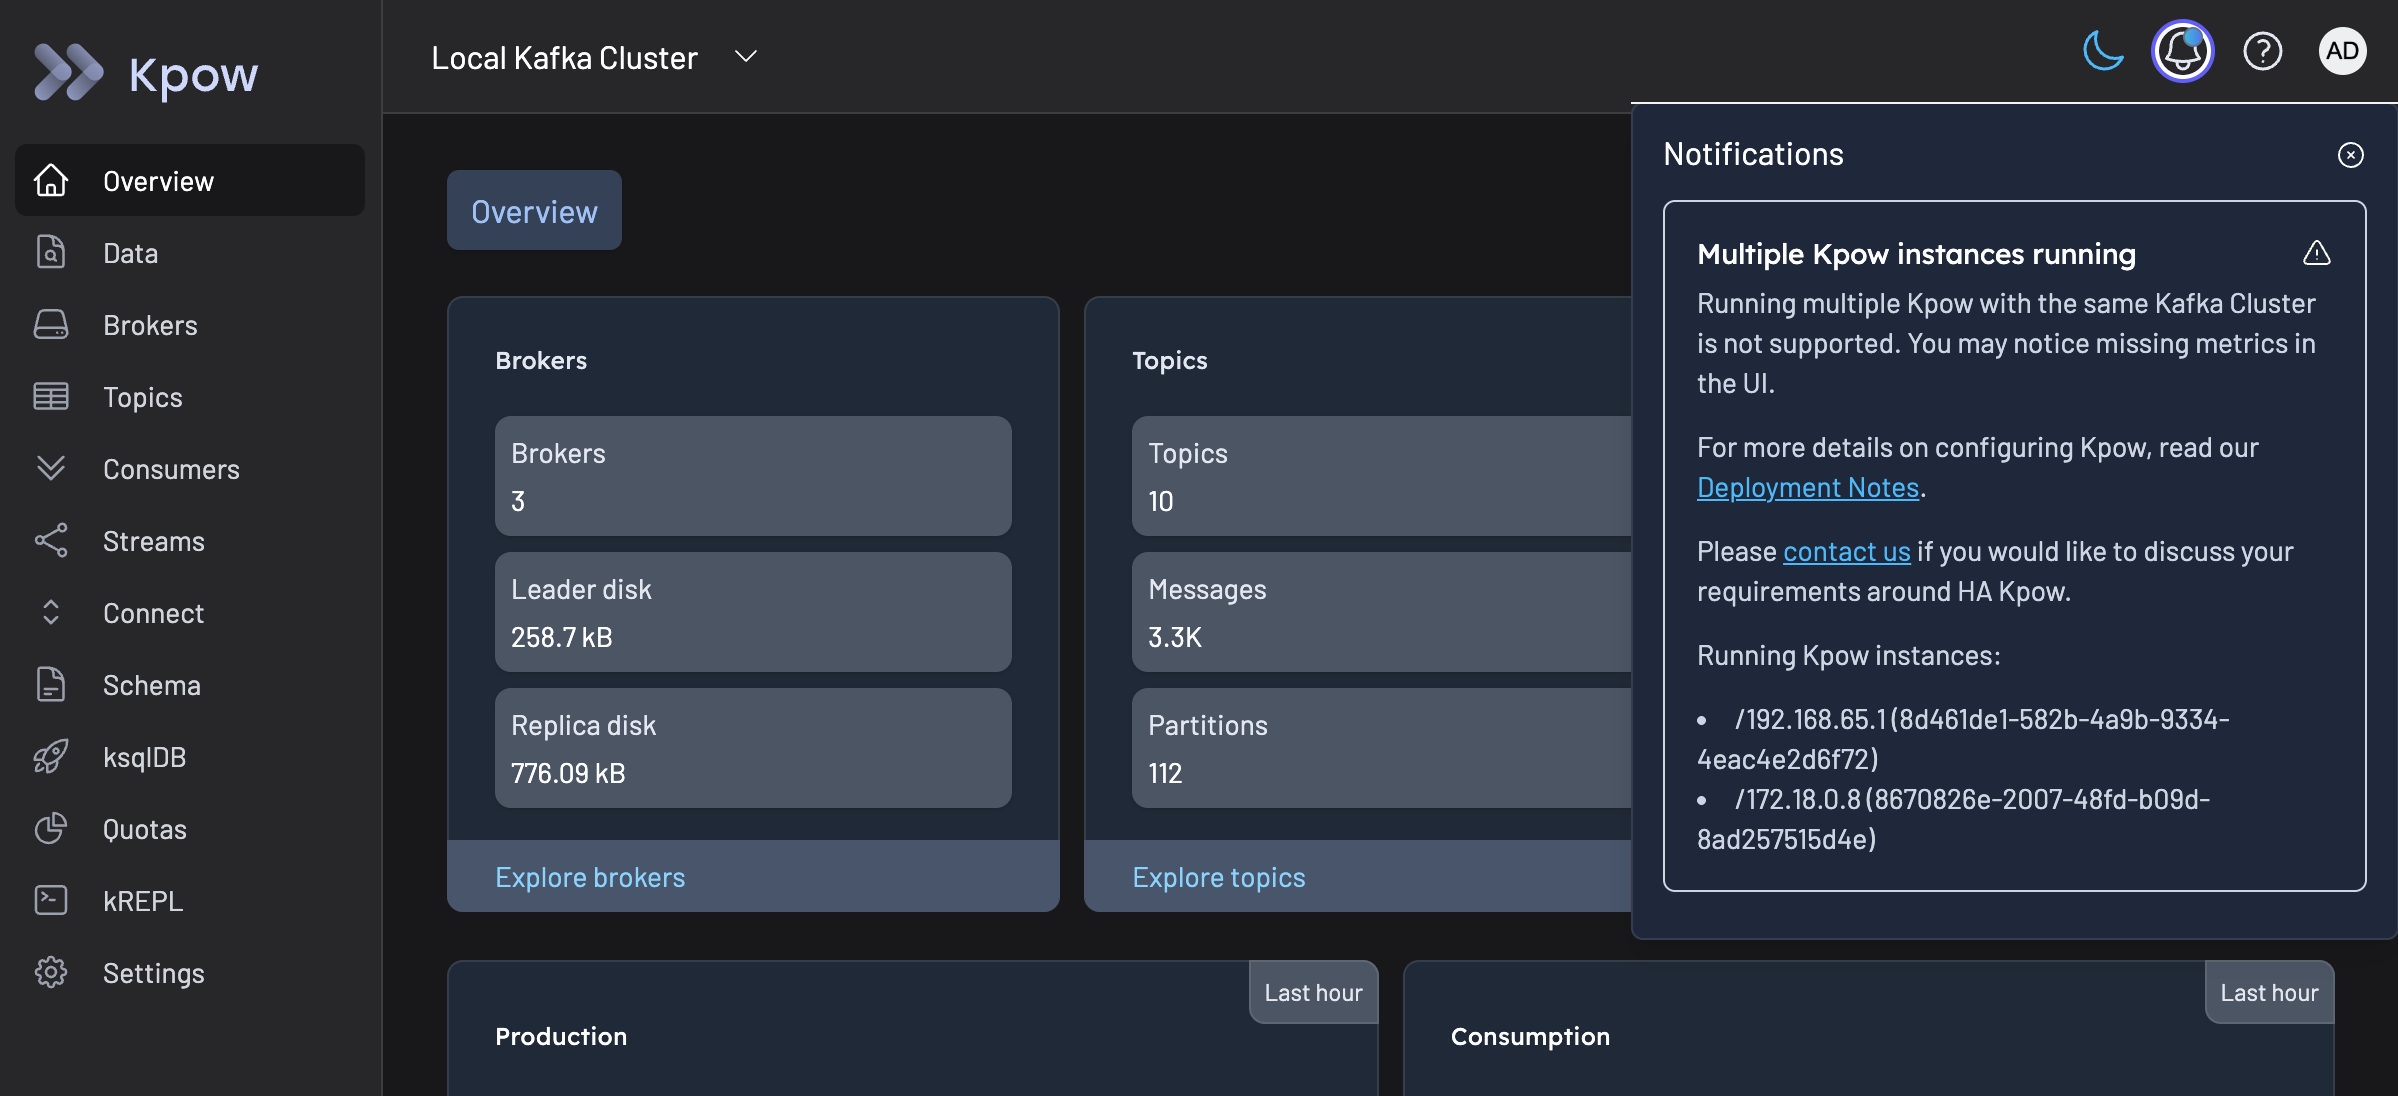Screen dimensions: 2398x1096
Task: Toggle the notifications bell
Action: coord(2182,51)
